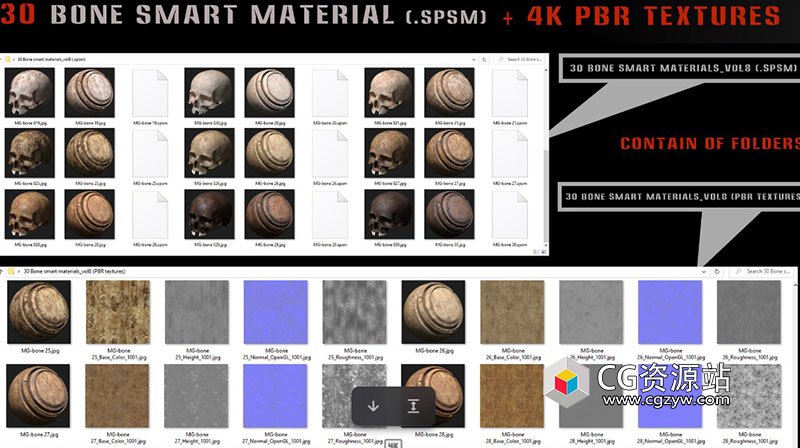Image resolution: width=800 pixels, height=448 pixels.
Task: Select MG-bone 26_Normal_OpenGL_1001.jpg texture
Action: click(670, 312)
